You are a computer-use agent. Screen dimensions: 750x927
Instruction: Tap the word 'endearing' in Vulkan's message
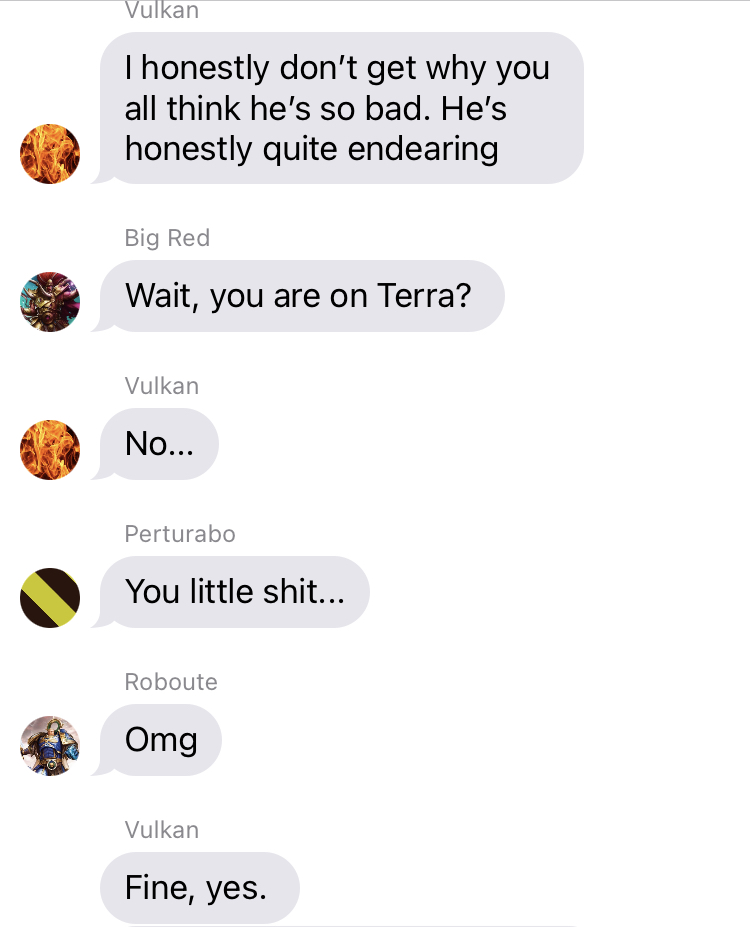pos(423,150)
